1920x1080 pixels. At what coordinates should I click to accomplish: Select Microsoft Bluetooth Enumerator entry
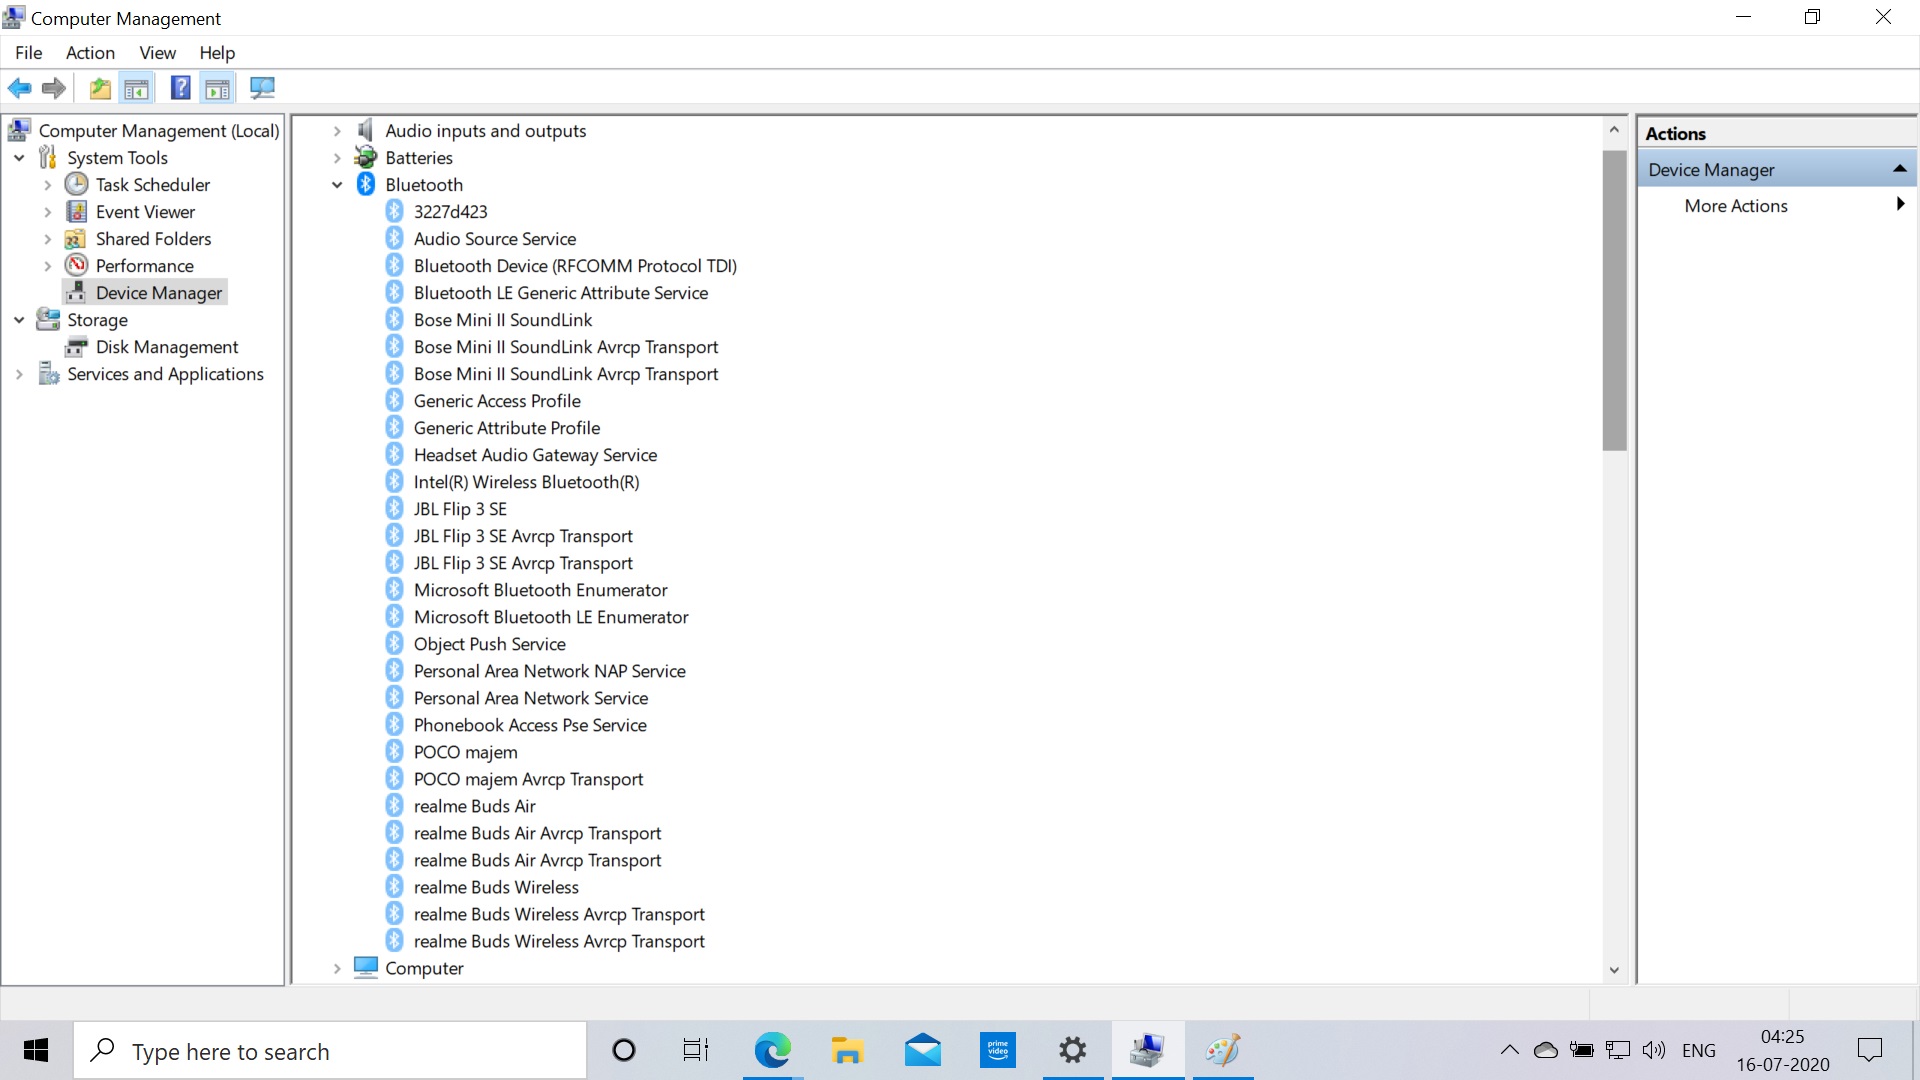(x=541, y=589)
